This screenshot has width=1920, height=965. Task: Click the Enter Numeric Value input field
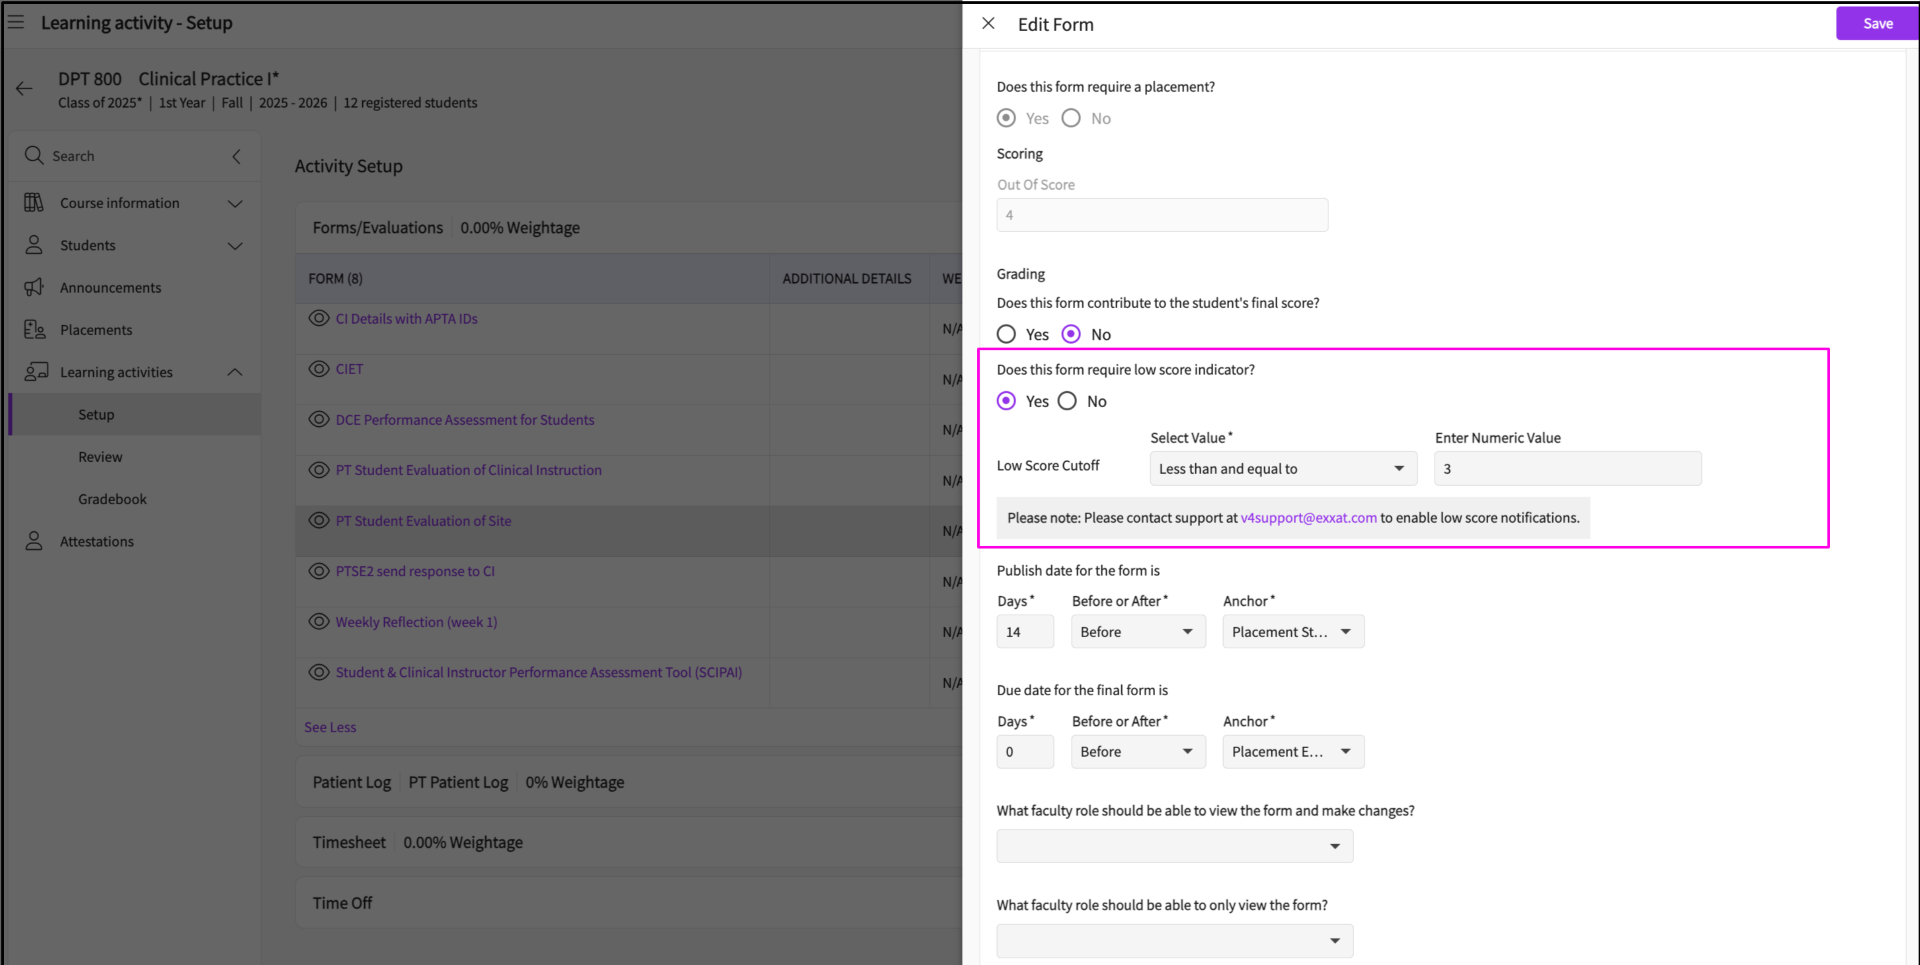pos(1567,469)
